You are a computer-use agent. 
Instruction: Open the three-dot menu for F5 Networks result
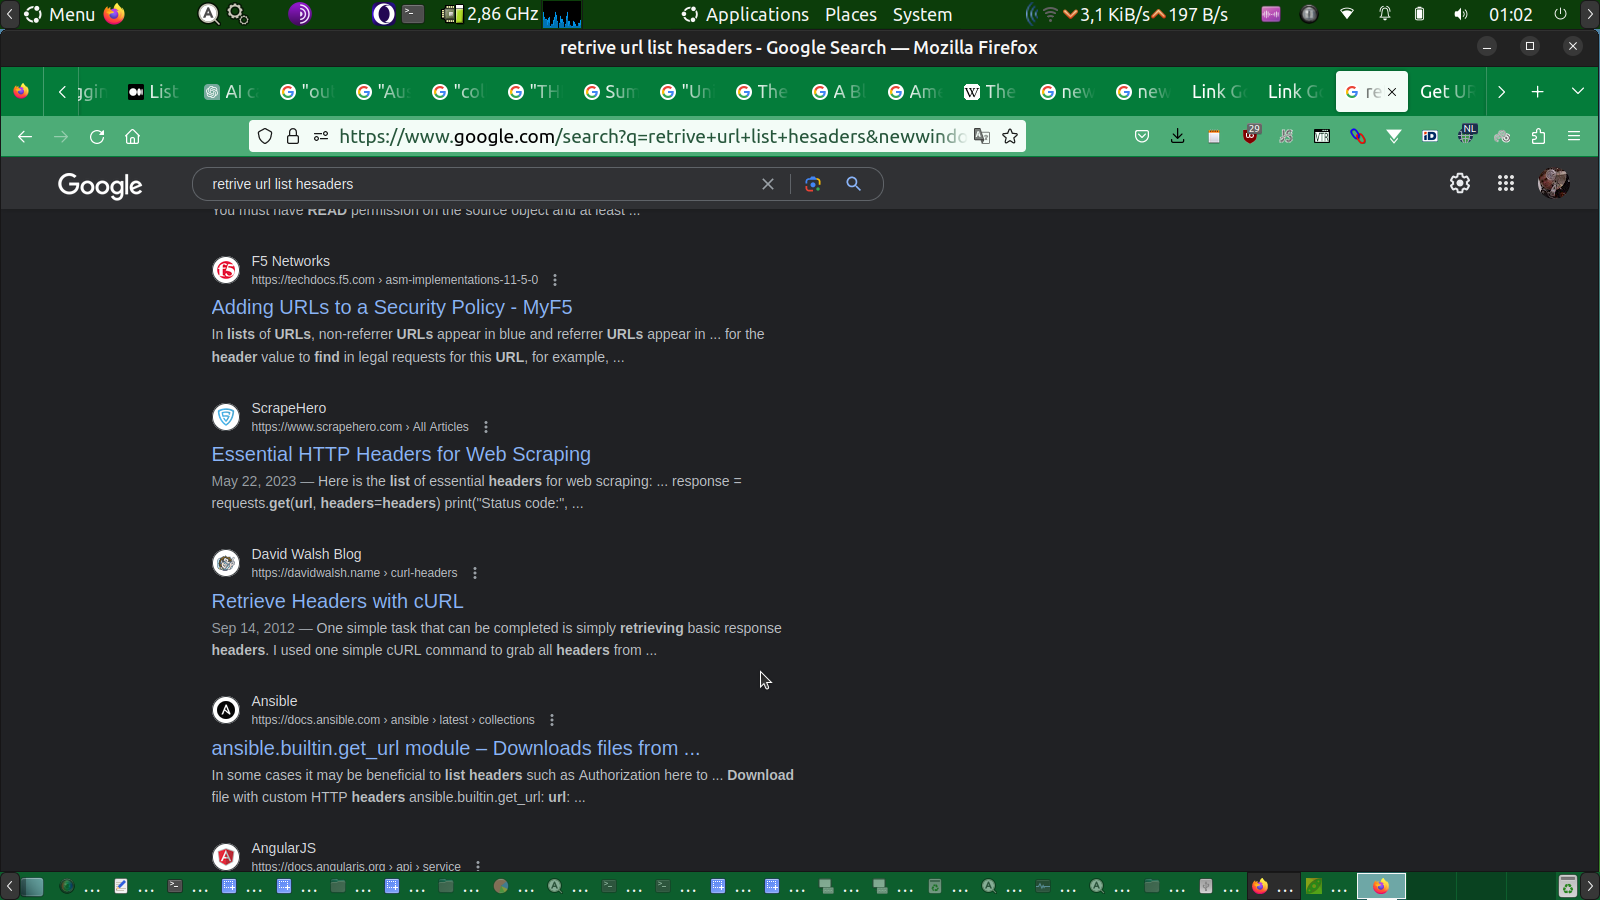coord(555,280)
